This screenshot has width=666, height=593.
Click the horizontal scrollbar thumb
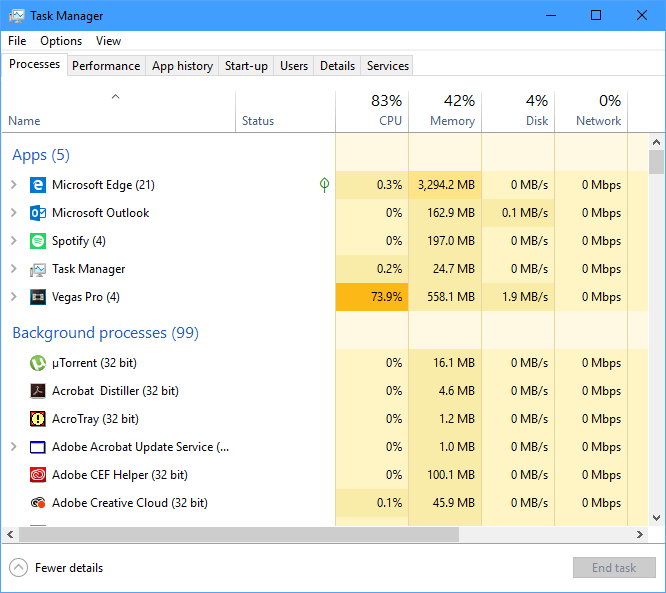(x=239, y=535)
